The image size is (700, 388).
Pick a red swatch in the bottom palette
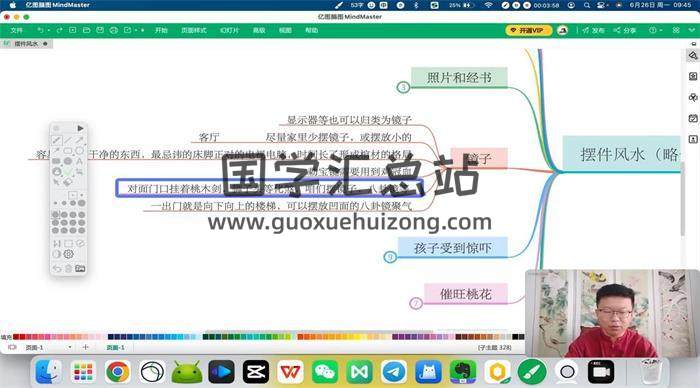[x=17, y=337]
